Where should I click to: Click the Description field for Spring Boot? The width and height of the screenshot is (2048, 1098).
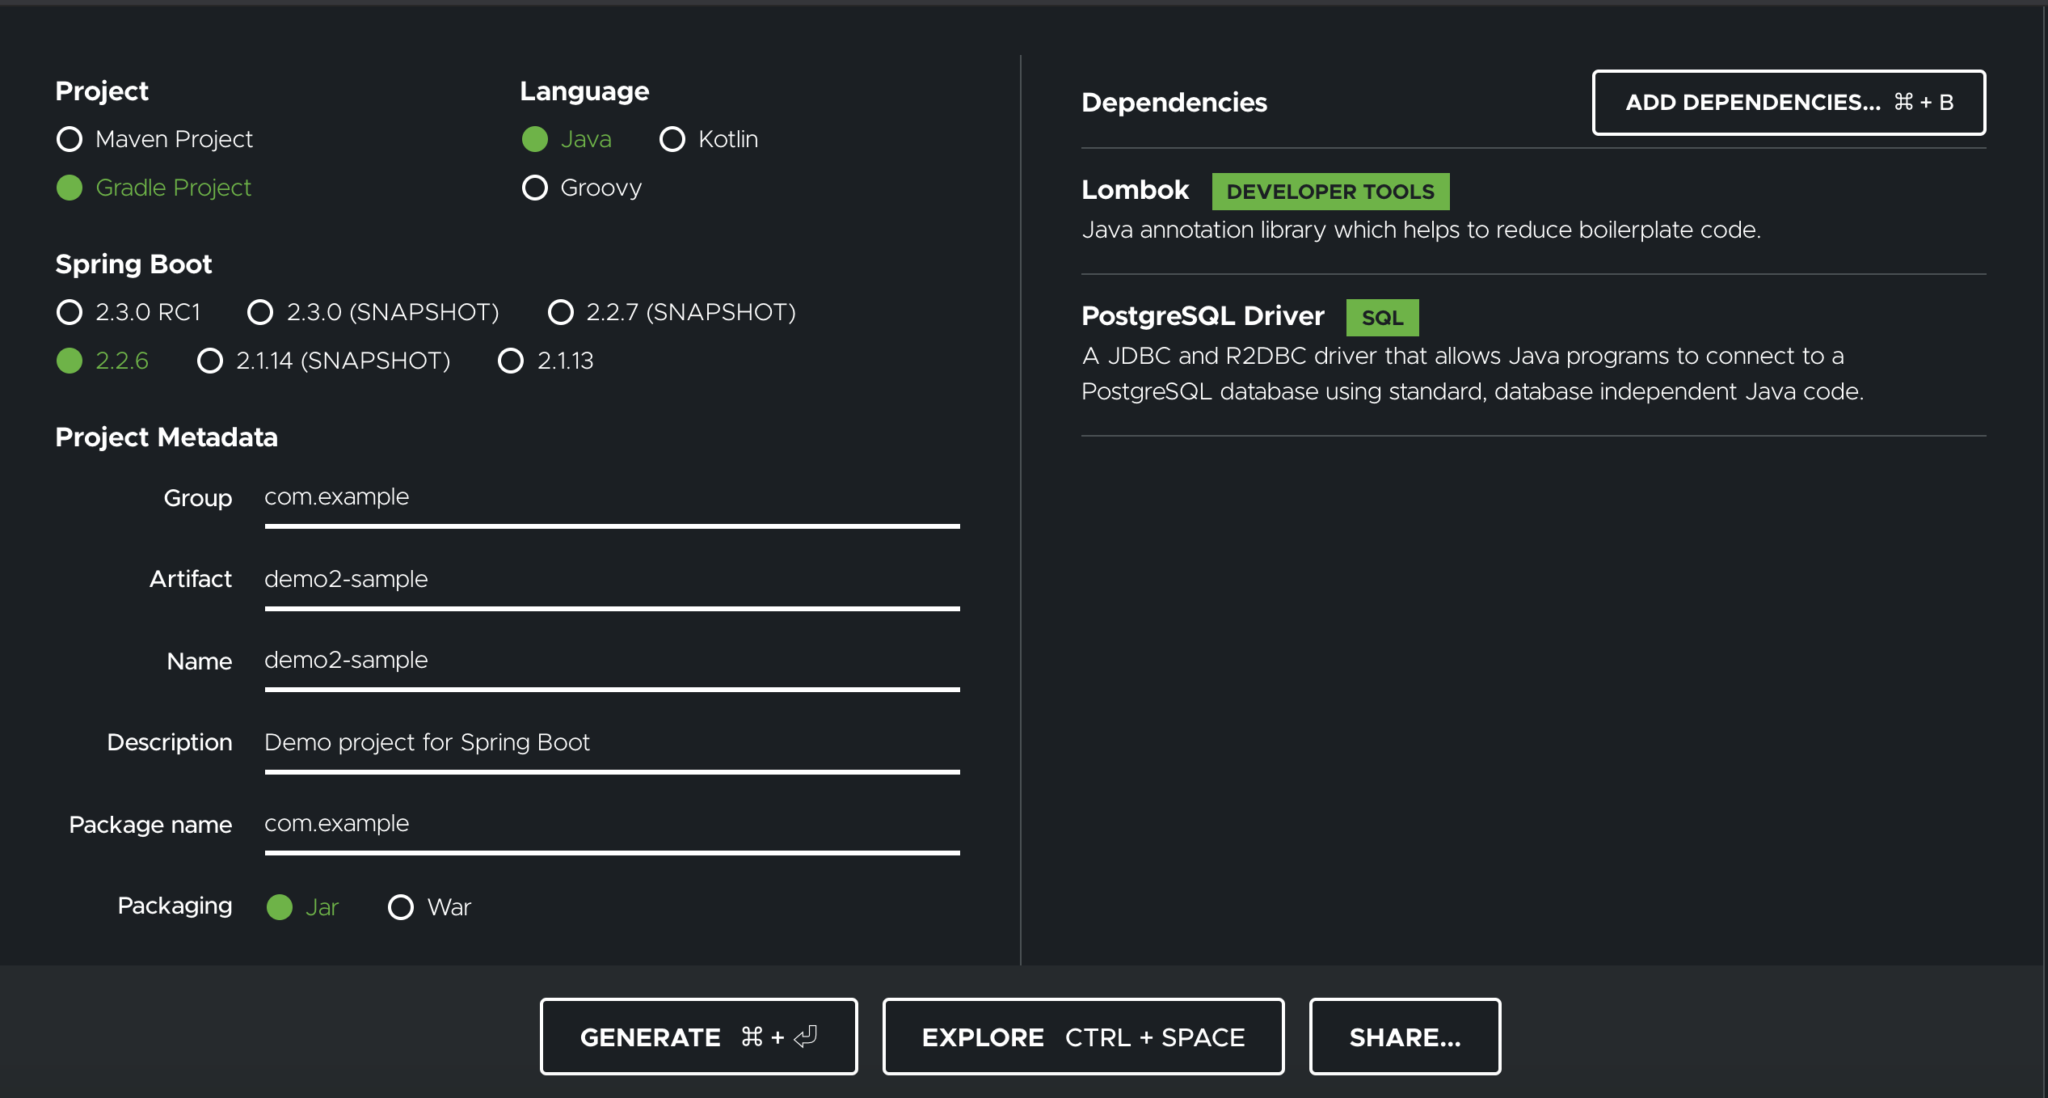tap(610, 742)
